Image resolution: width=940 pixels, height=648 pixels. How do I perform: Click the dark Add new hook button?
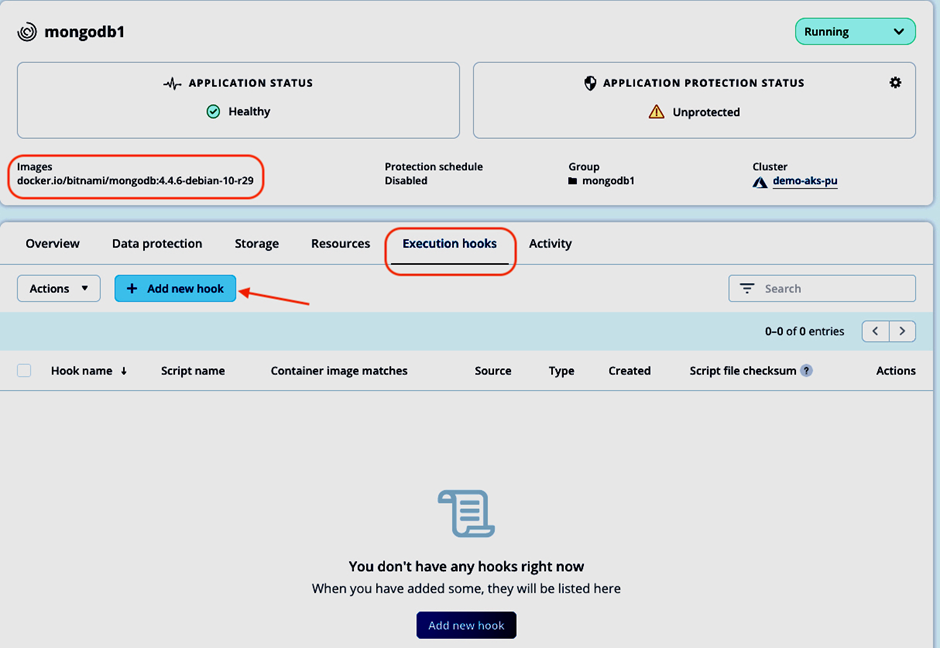pos(466,625)
